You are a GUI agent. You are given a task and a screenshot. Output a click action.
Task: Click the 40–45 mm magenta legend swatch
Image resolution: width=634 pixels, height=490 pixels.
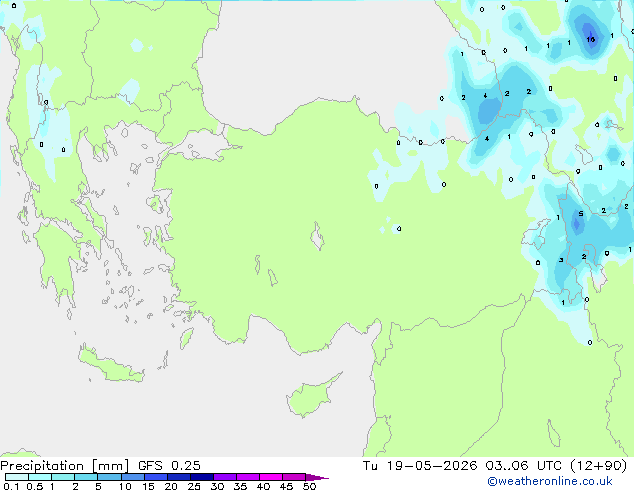tap(271, 477)
